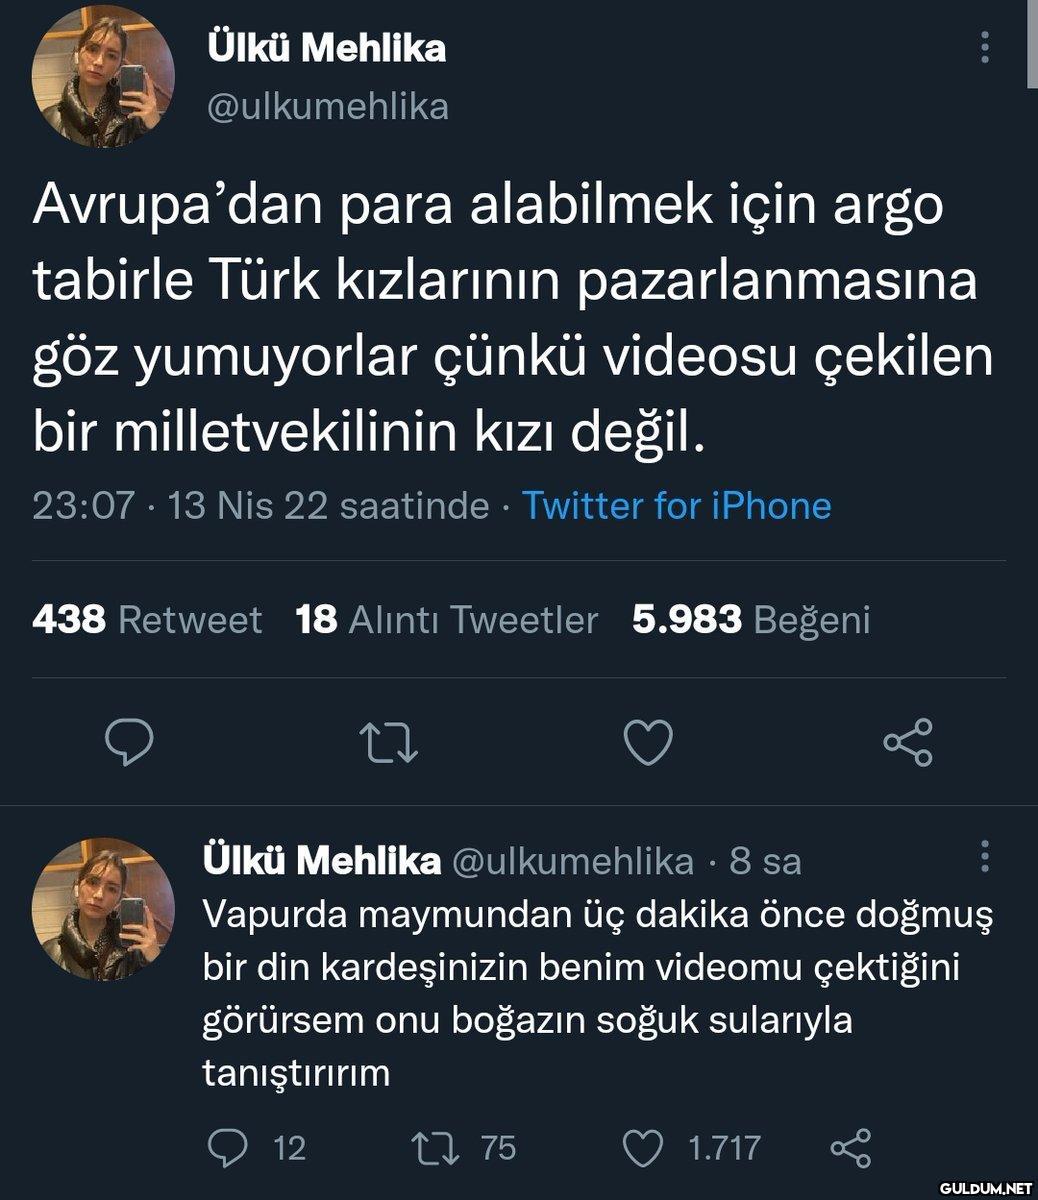View the 18 Alıntı Tweetler list
The image size is (1038, 1200).
pos(447,620)
